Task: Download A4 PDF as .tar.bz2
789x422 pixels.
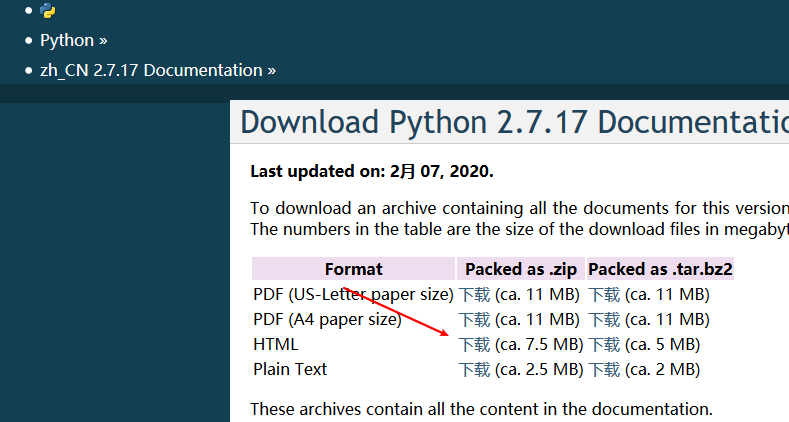Action: pyautogui.click(x=604, y=319)
